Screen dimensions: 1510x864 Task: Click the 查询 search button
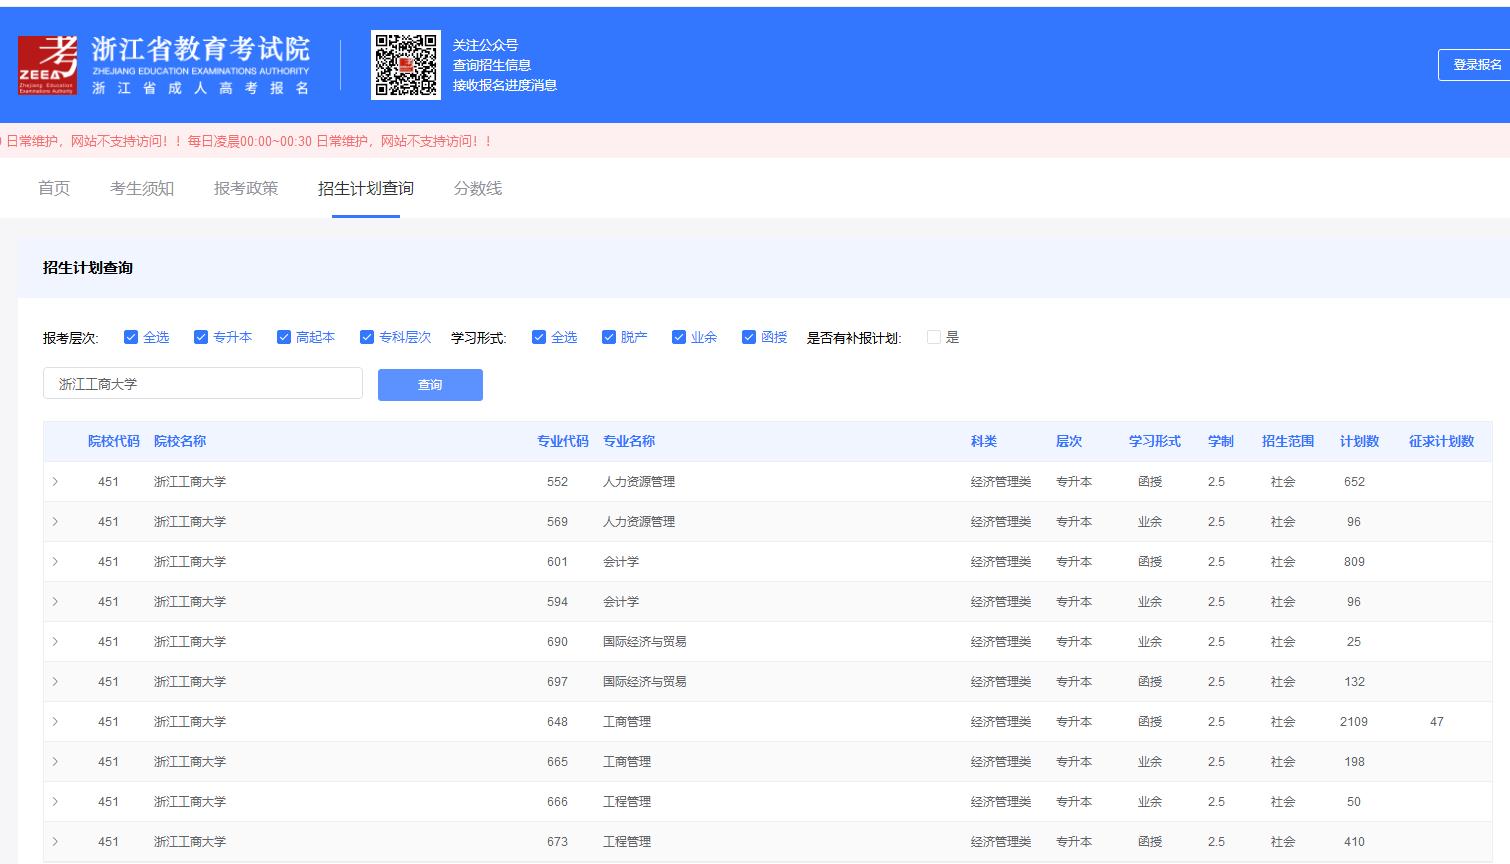coord(430,385)
